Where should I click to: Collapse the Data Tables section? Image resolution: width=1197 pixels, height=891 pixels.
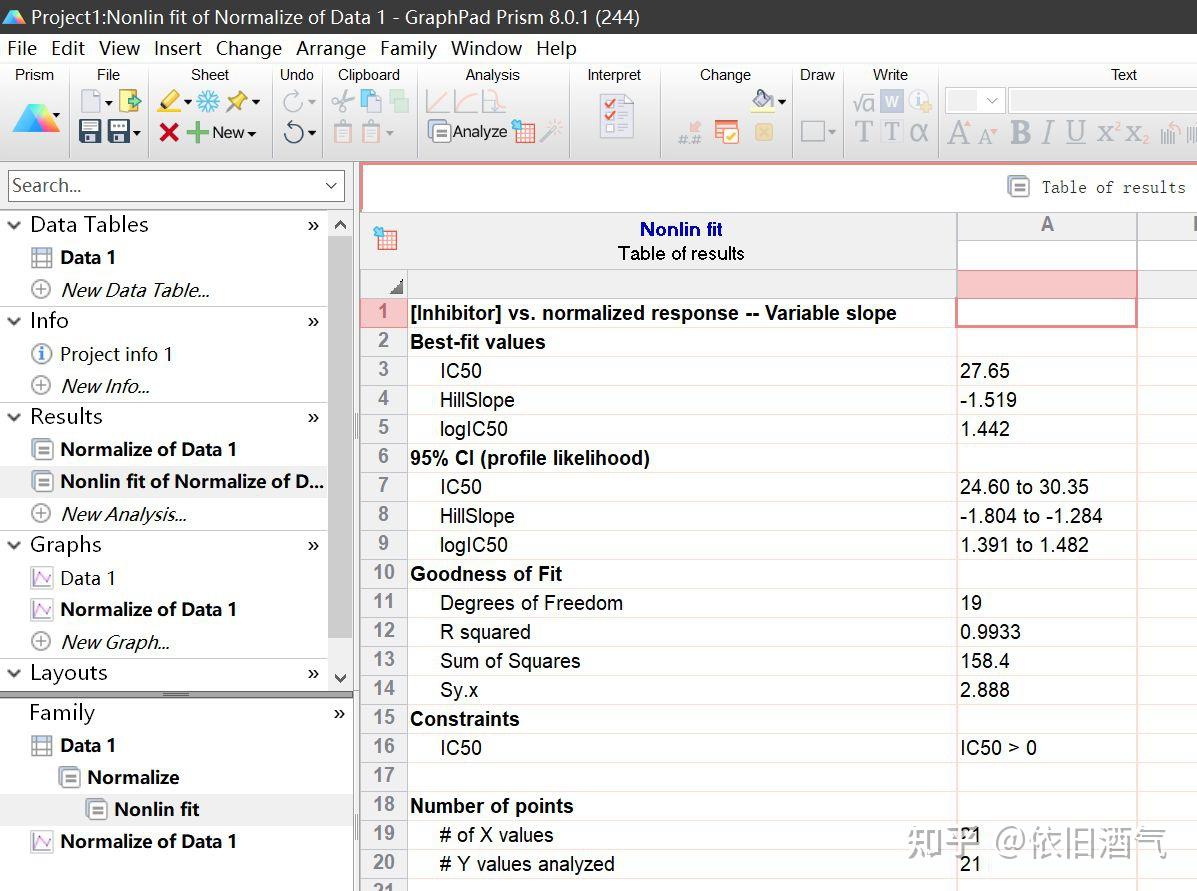pos(14,225)
